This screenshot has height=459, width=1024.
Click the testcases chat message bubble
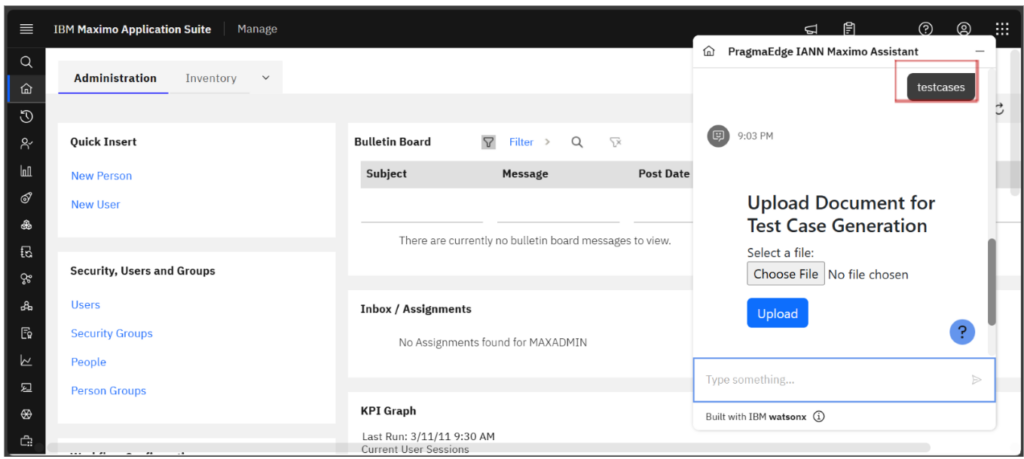[941, 87]
